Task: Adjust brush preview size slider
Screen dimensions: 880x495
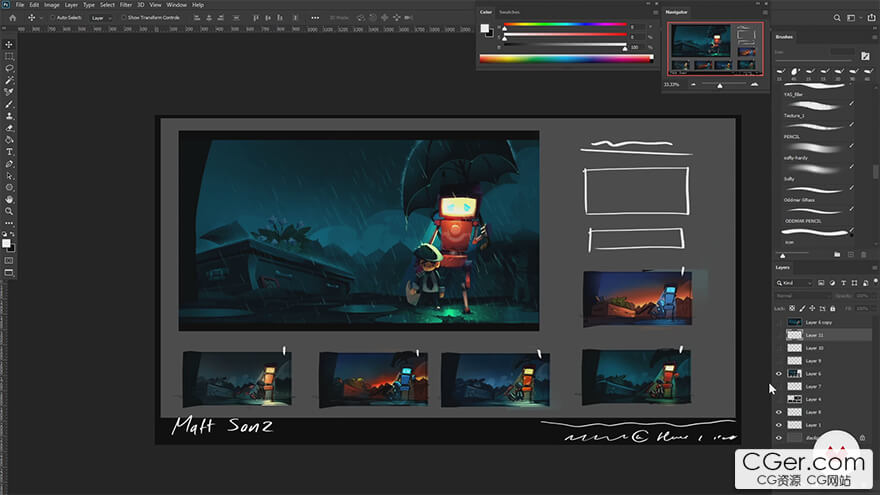Action: [783, 255]
